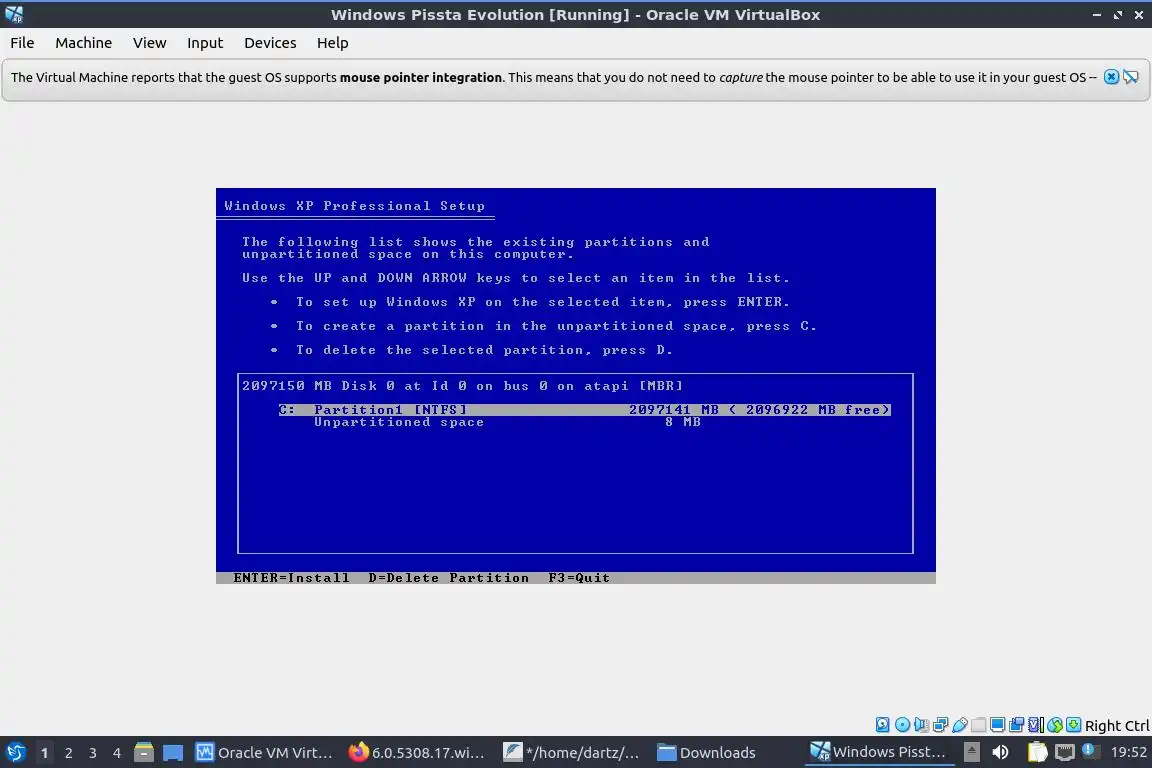Switch to the Firefox 6.0.5308.17 taskbar entry
Image resolution: width=1152 pixels, height=768 pixels.
[417, 753]
